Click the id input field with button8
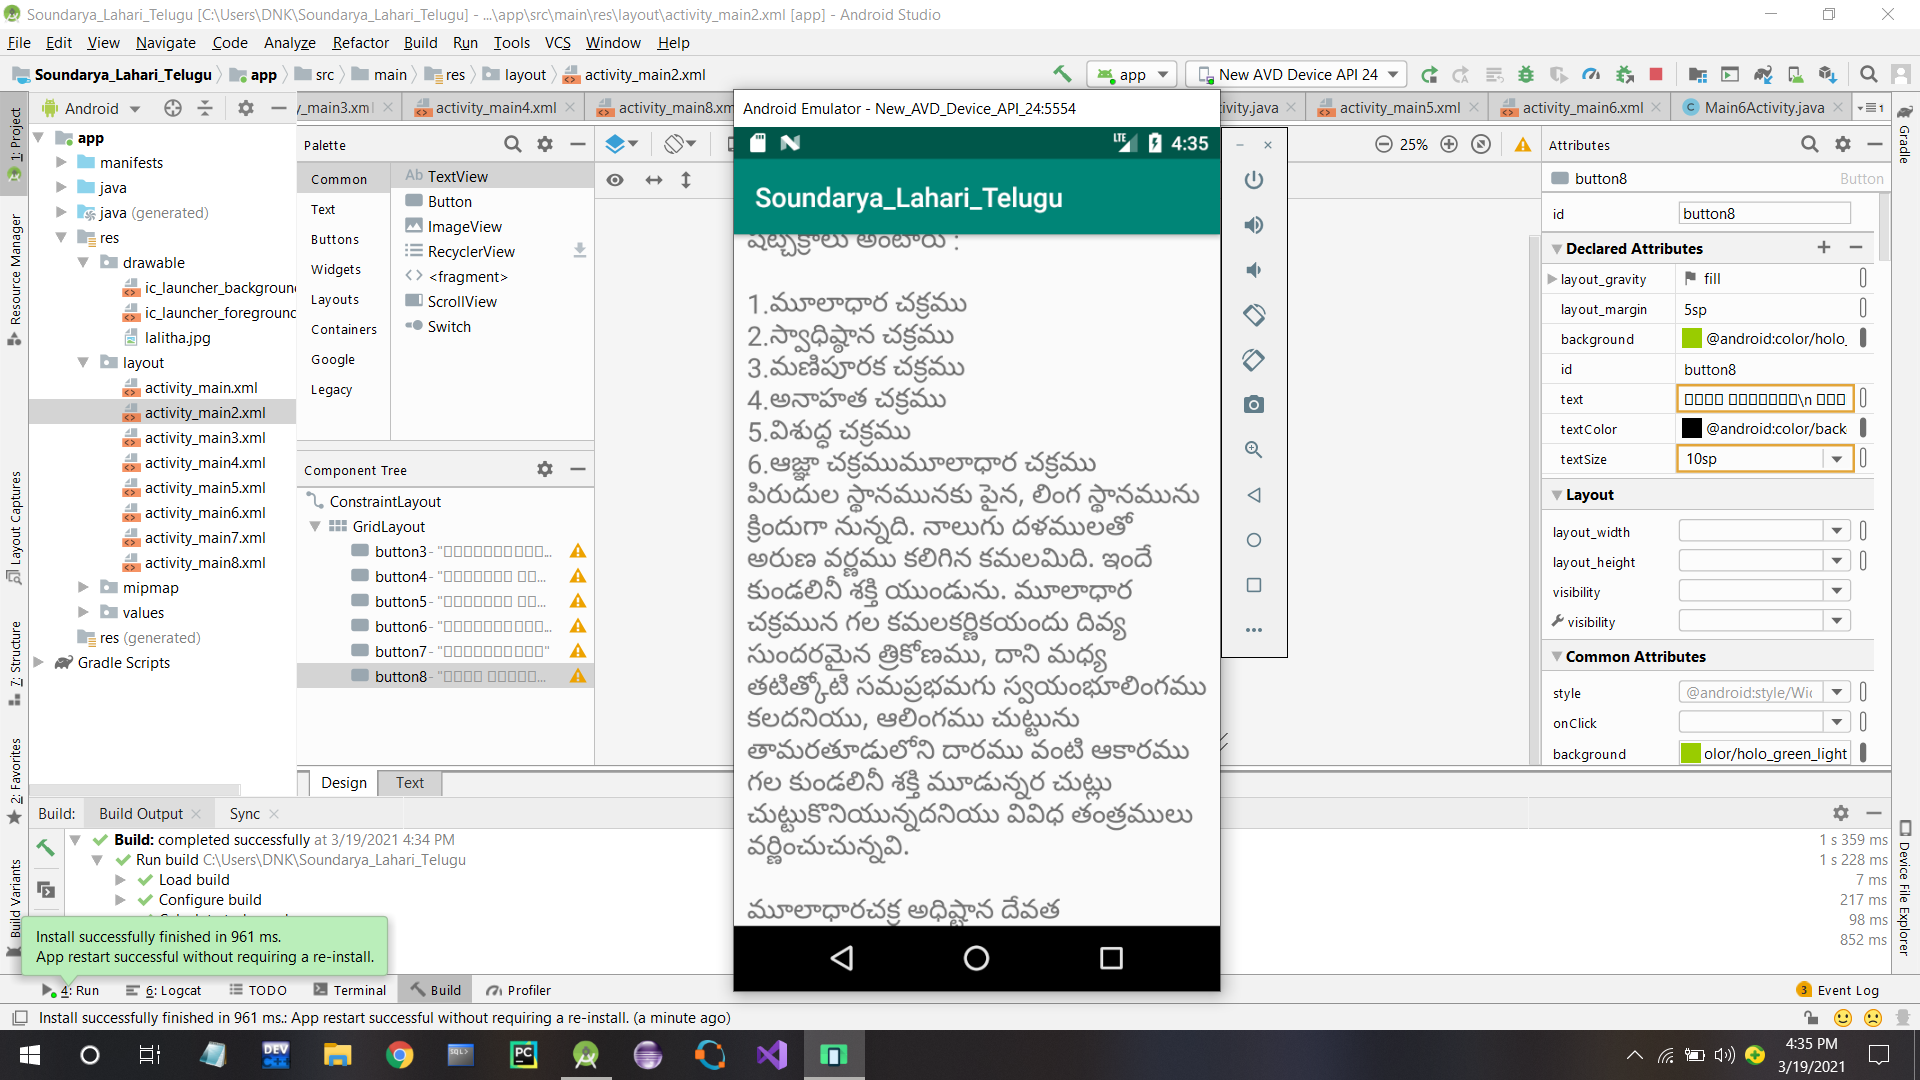The height and width of the screenshot is (1080, 1920). pyautogui.click(x=1765, y=214)
